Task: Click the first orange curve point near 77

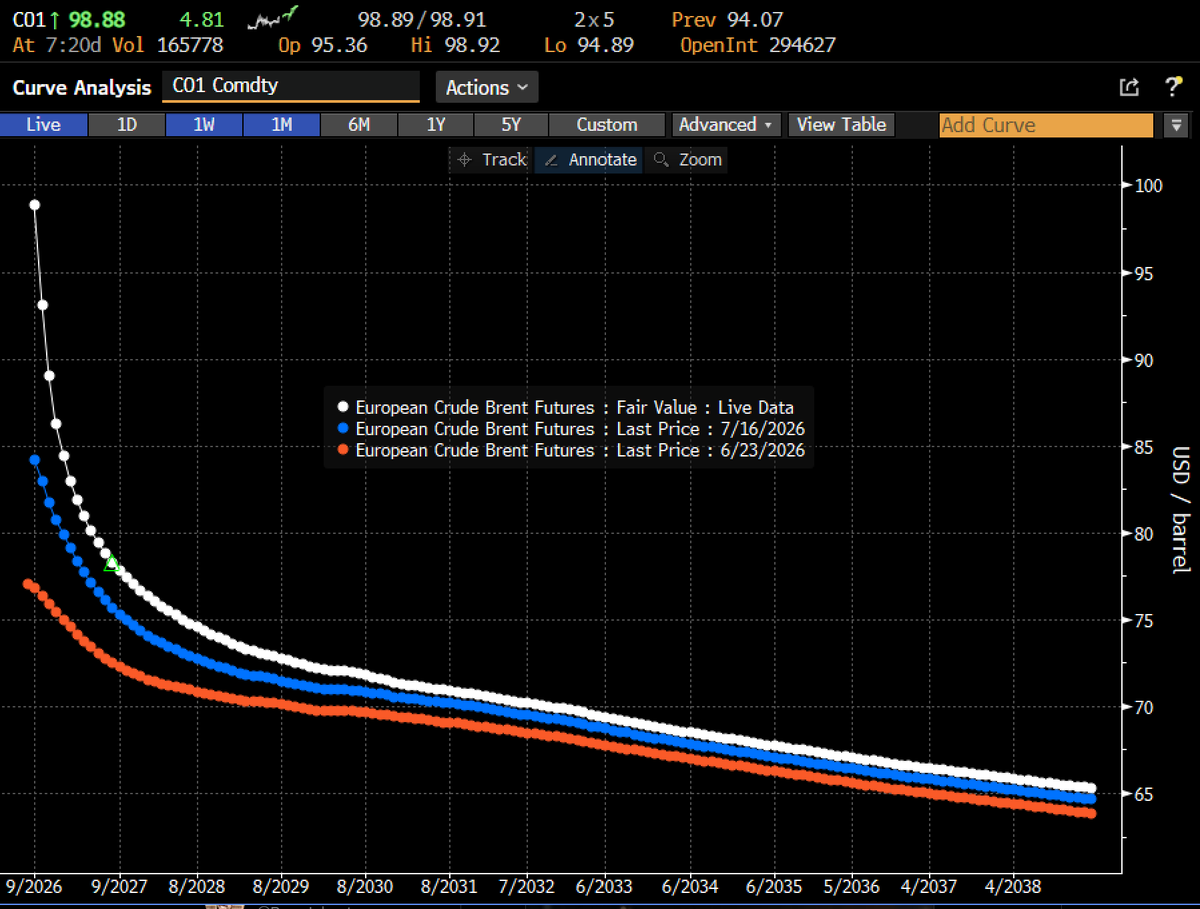Action: coord(28,585)
